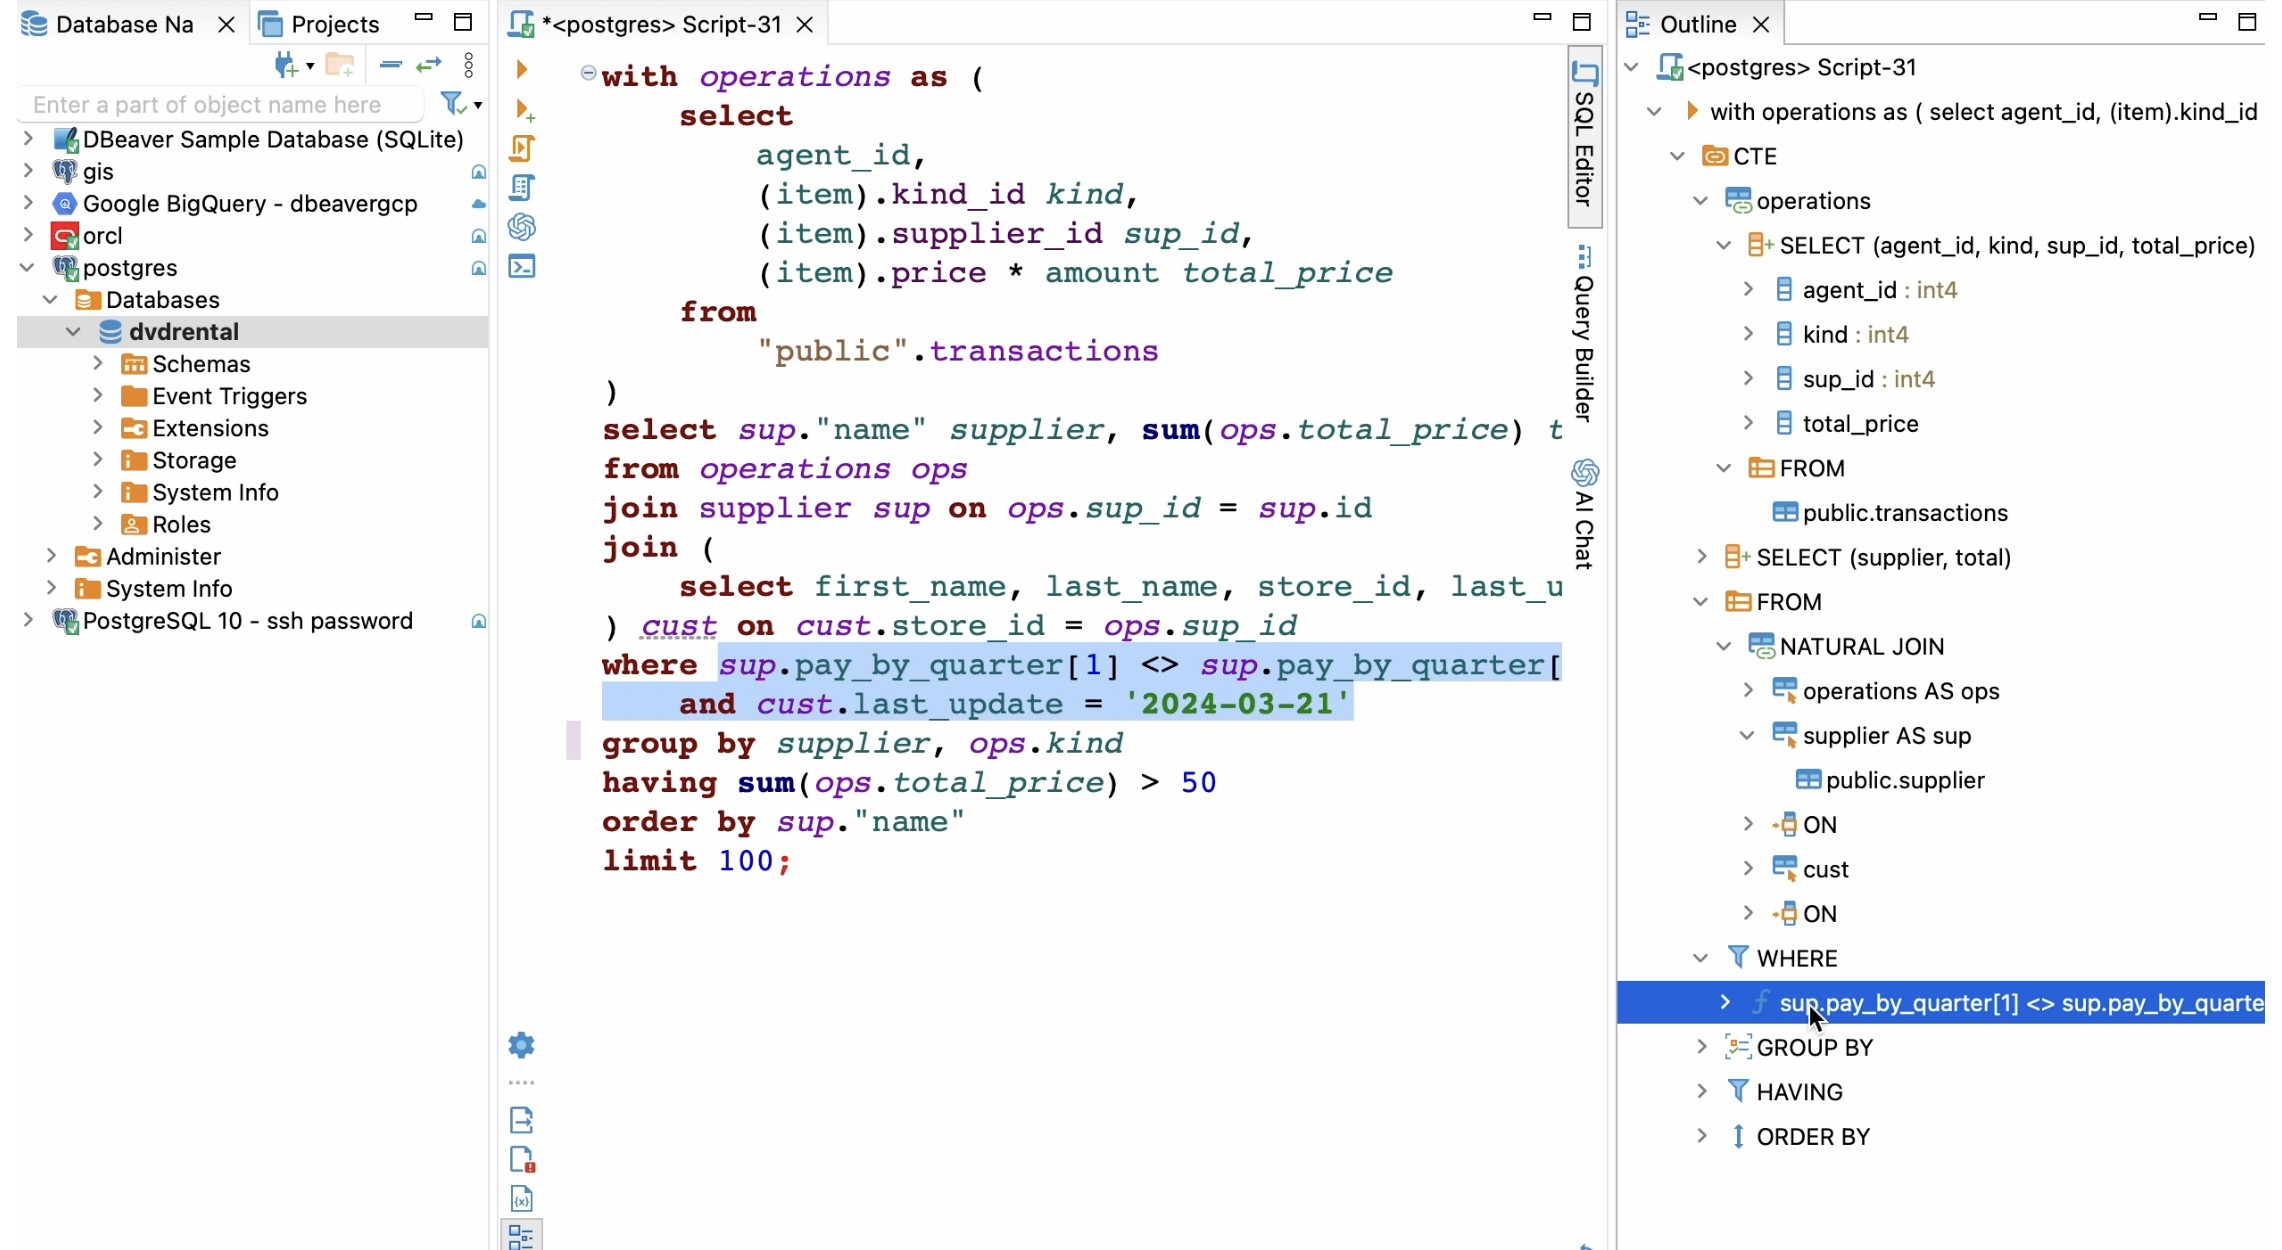The height and width of the screenshot is (1250, 2282).
Task: Open the filter dropdown arrow in navigator
Action: coord(477,104)
